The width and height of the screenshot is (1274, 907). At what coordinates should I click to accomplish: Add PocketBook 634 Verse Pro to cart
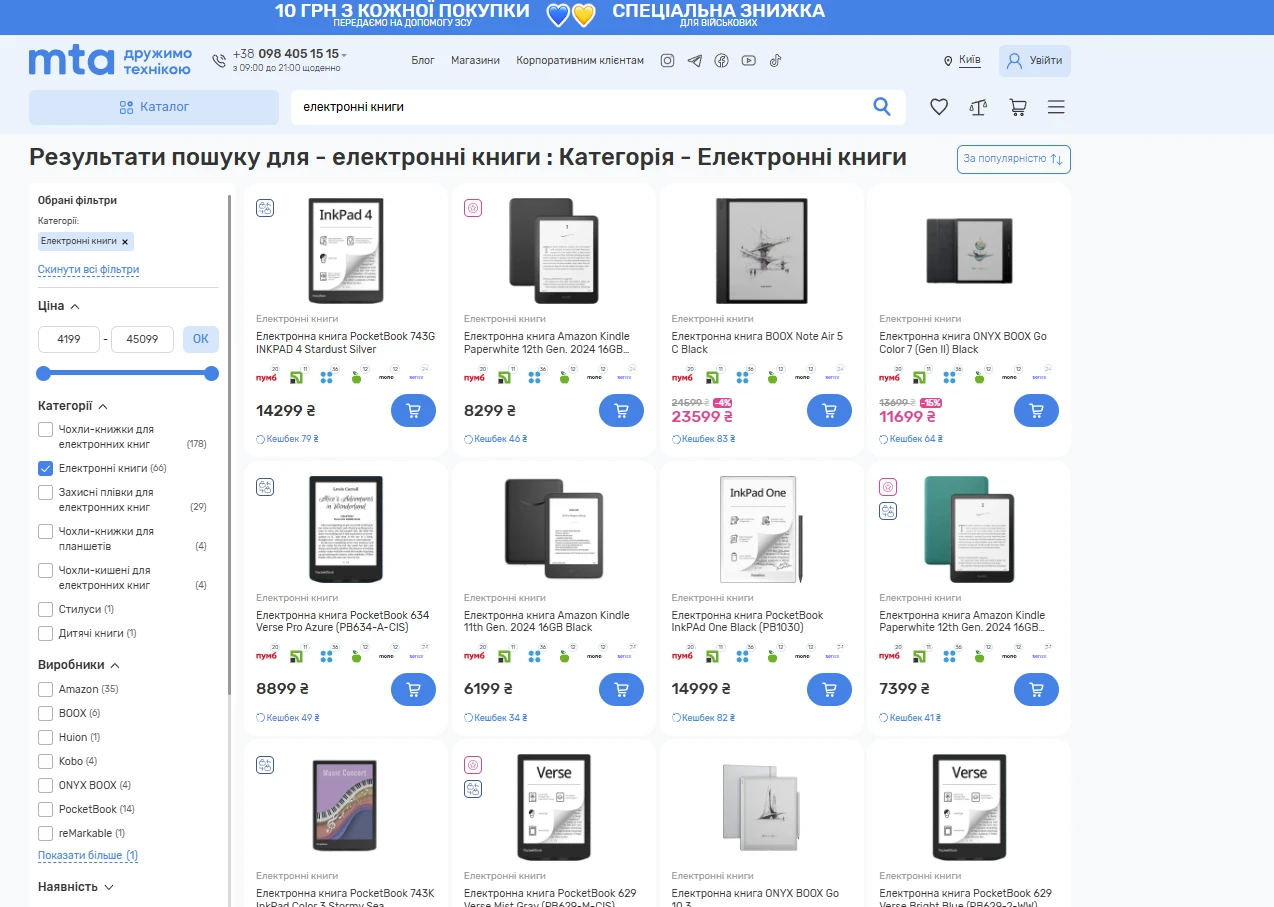(413, 690)
